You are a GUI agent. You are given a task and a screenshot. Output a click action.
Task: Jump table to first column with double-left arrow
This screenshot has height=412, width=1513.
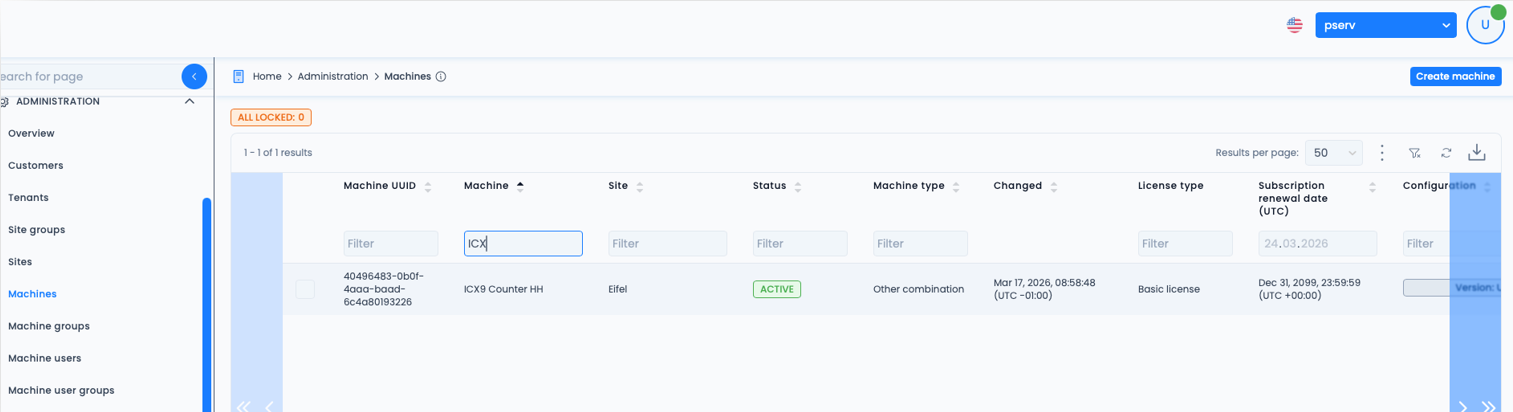pyautogui.click(x=243, y=406)
